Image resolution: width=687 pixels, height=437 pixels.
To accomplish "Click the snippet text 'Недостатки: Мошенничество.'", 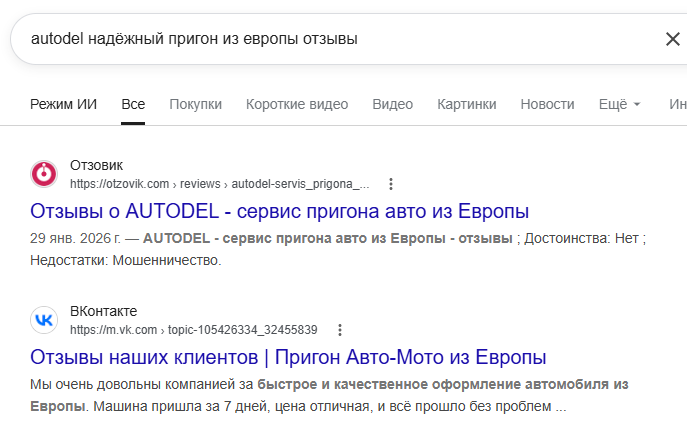I will coord(126,261).
